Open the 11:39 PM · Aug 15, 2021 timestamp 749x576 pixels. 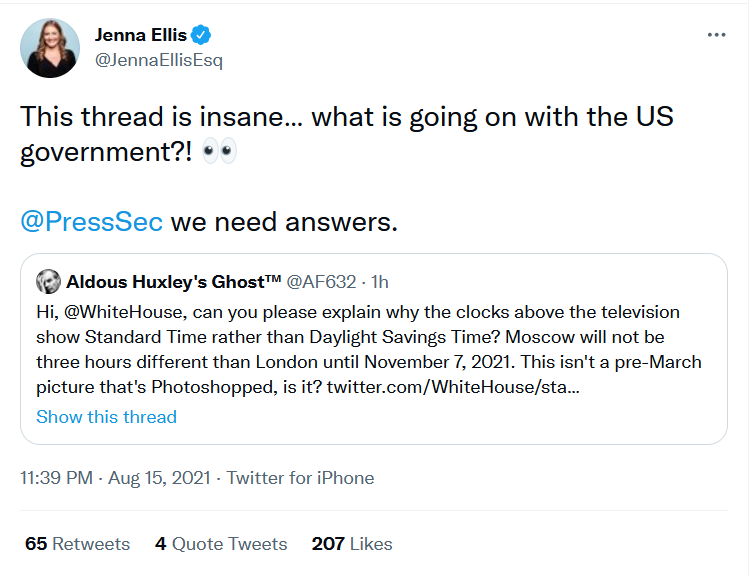tap(115, 478)
